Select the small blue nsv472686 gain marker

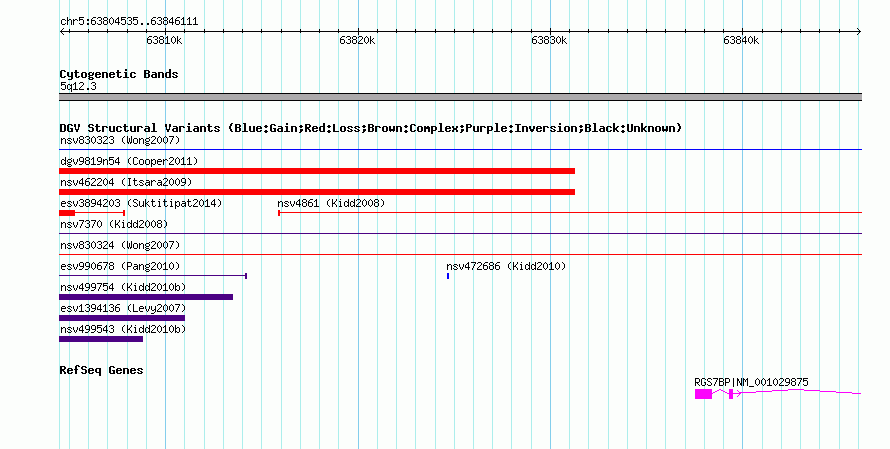pyautogui.click(x=448, y=276)
